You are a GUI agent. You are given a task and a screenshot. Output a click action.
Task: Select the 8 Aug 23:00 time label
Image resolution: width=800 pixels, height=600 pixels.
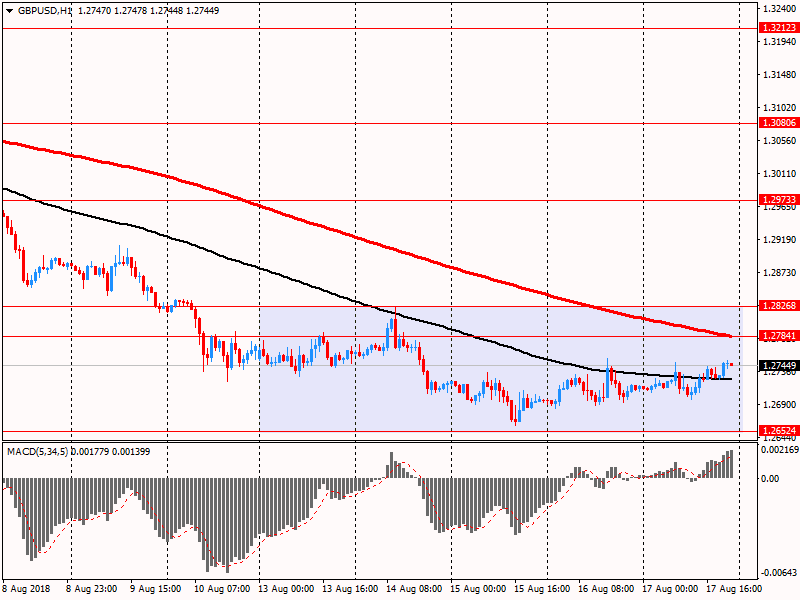92,589
